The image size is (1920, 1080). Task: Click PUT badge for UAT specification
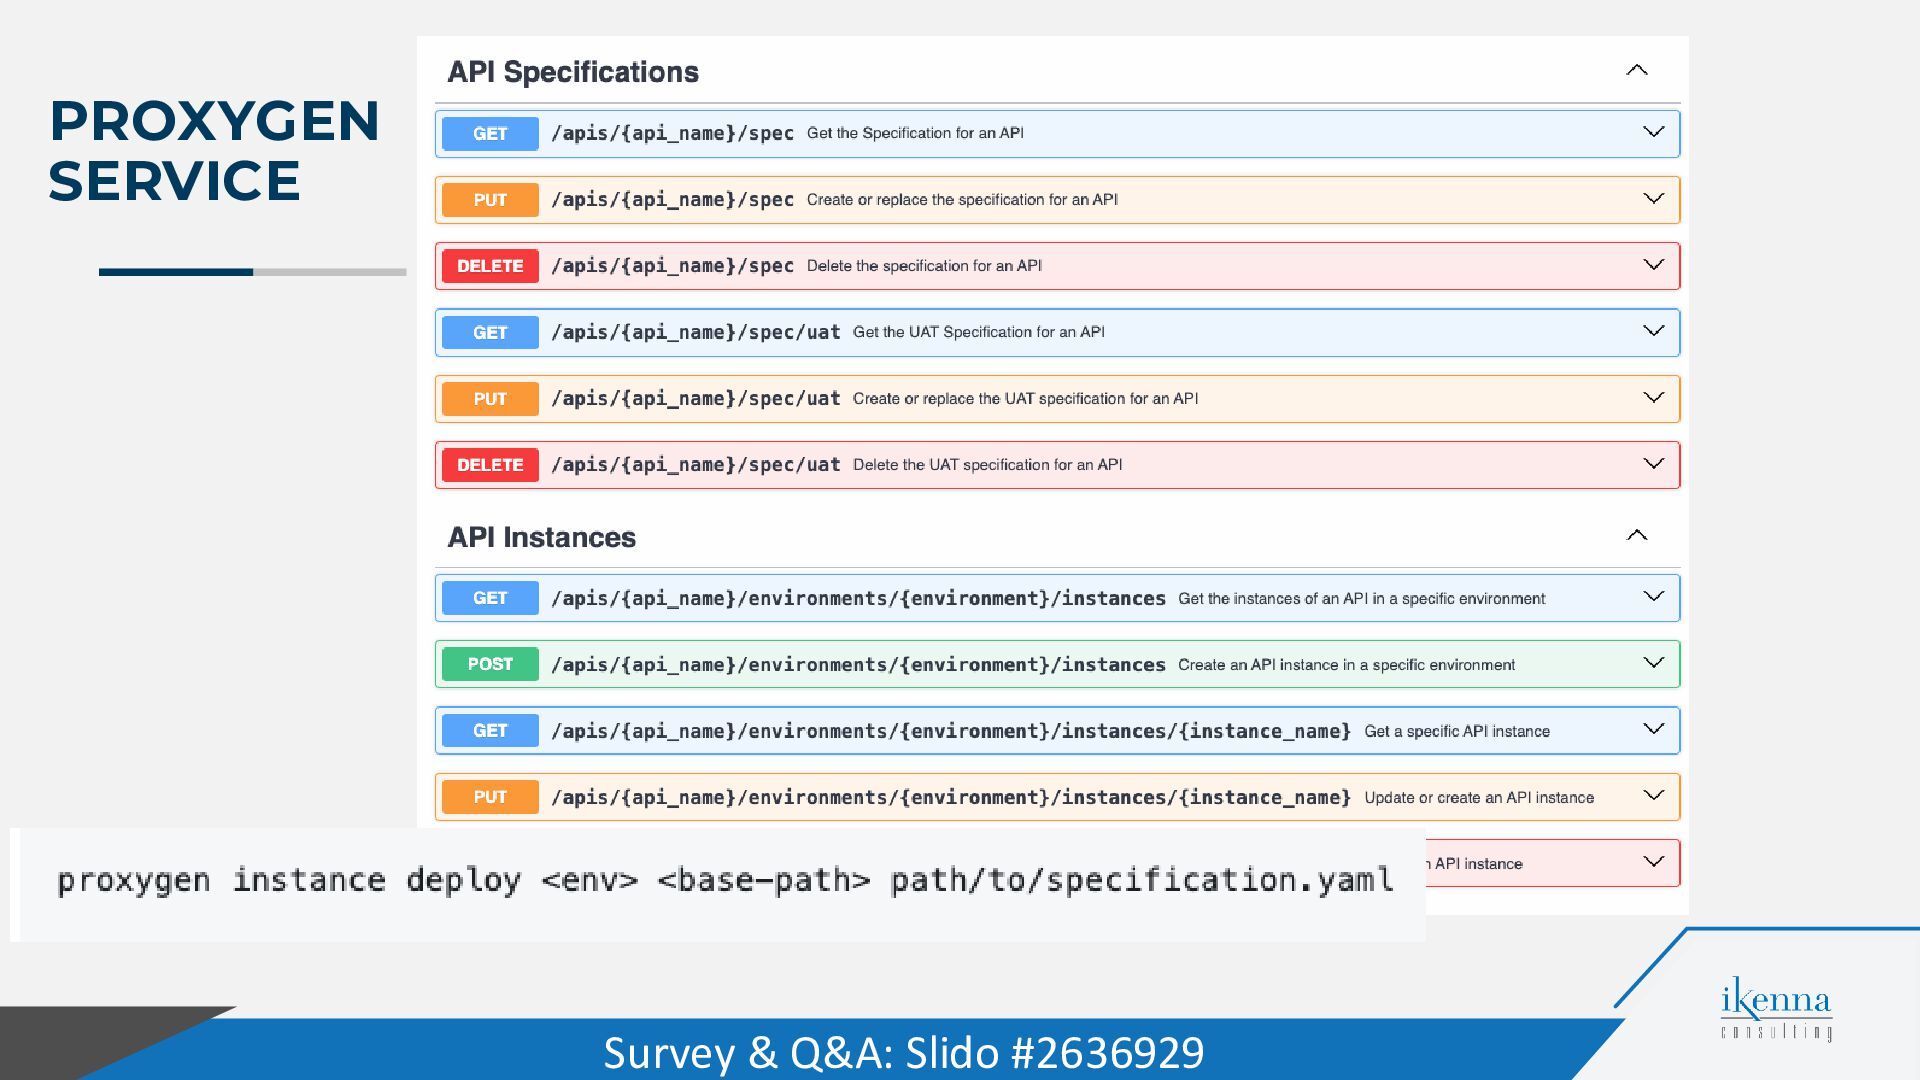point(490,399)
